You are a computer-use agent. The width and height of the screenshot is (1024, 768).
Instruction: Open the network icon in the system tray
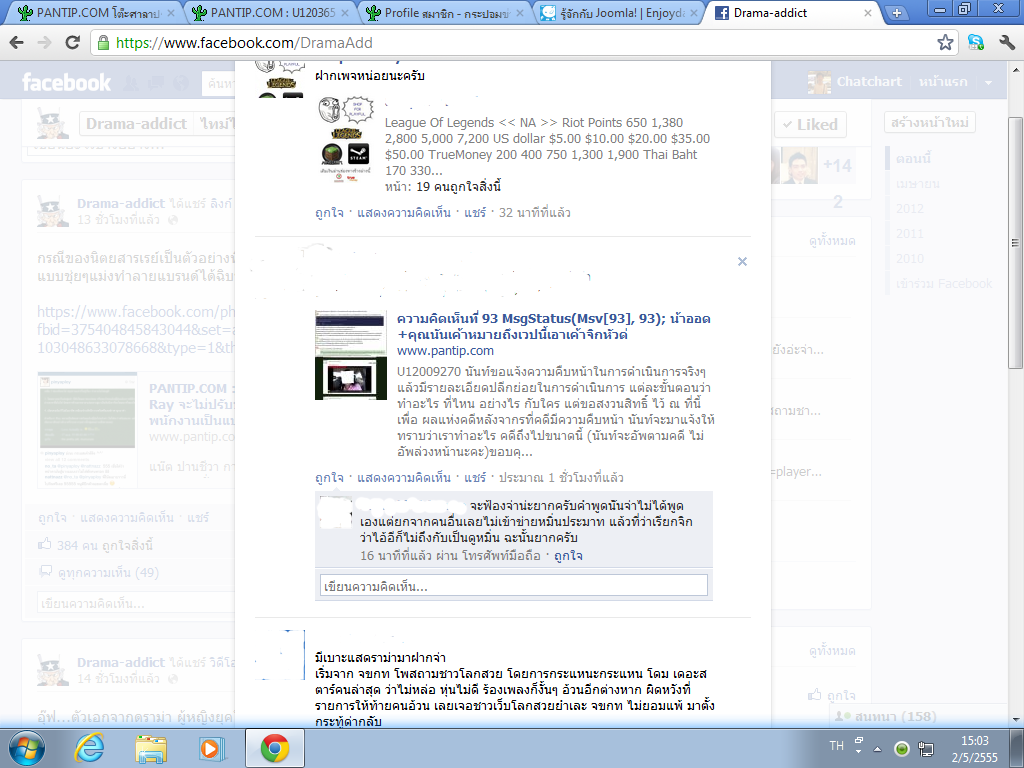click(925, 748)
